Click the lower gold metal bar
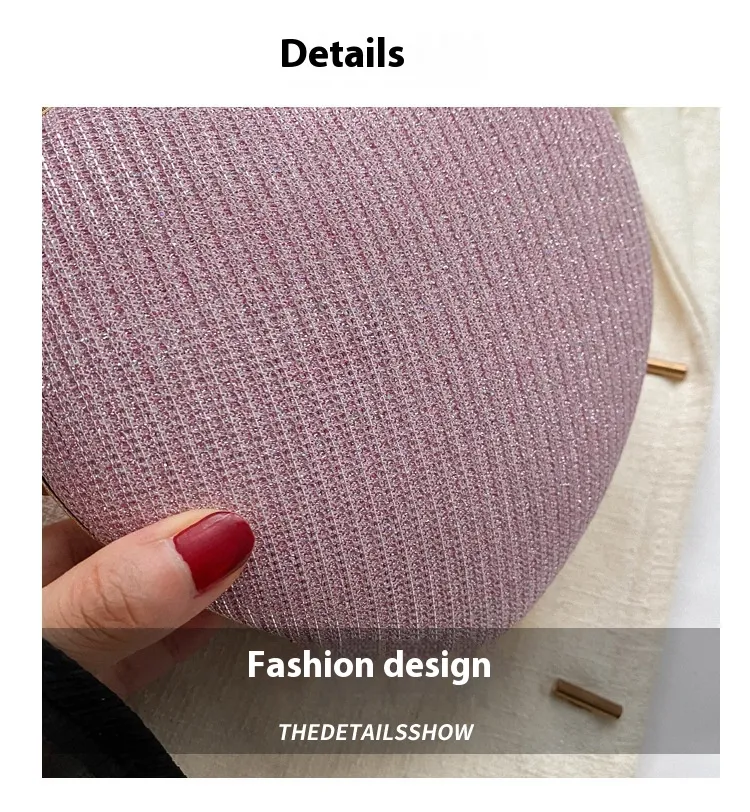This screenshot has height=812, width=750. (x=588, y=699)
